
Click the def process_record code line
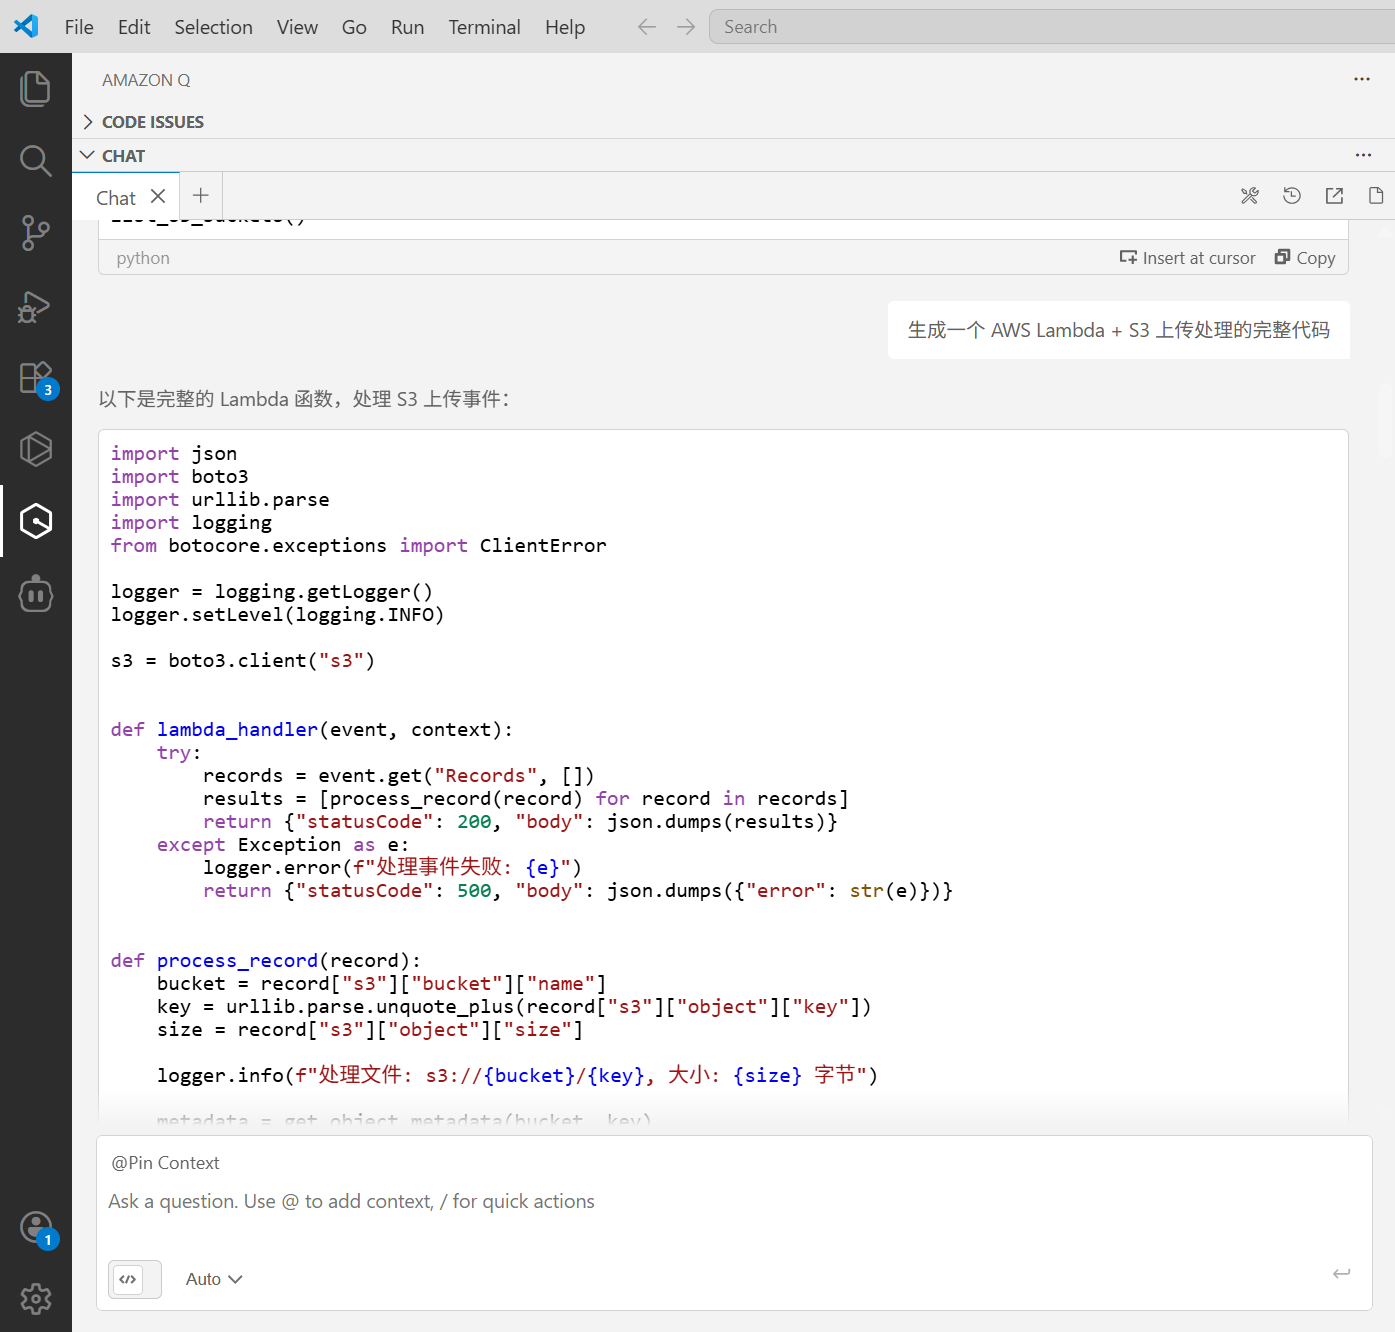[x=266, y=961]
